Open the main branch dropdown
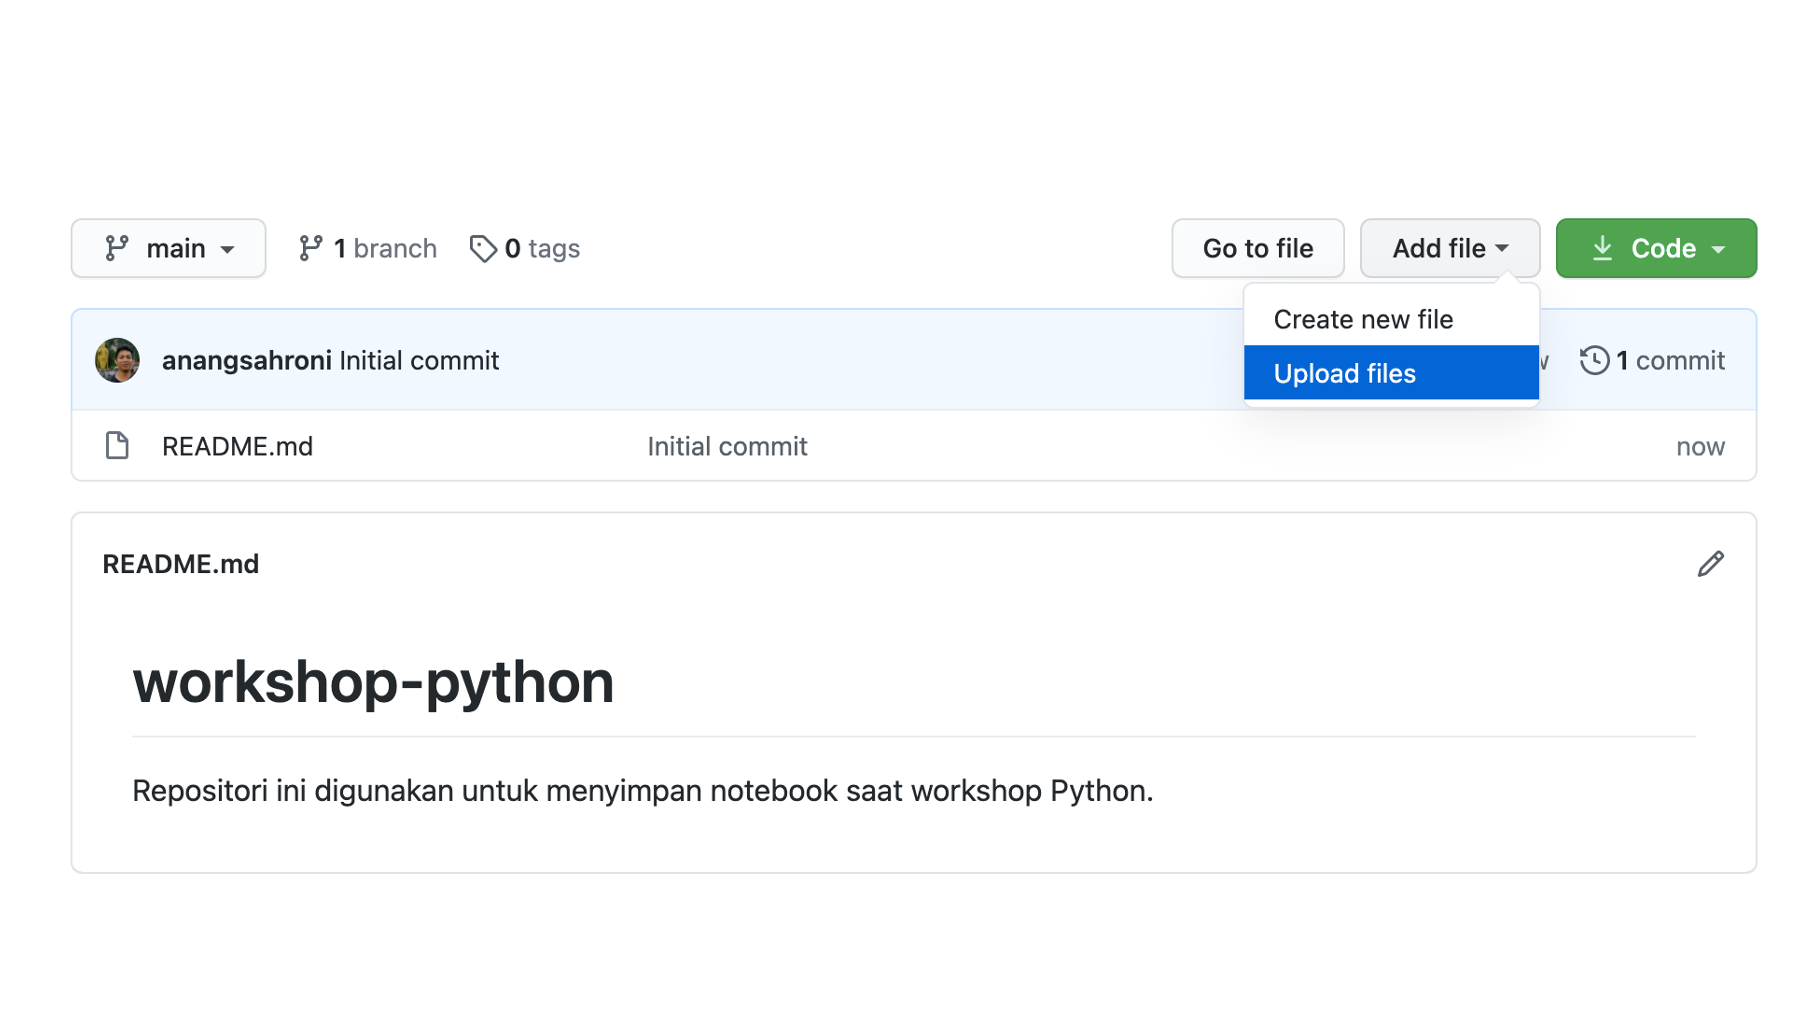The image size is (1816, 1033). pyautogui.click(x=168, y=248)
